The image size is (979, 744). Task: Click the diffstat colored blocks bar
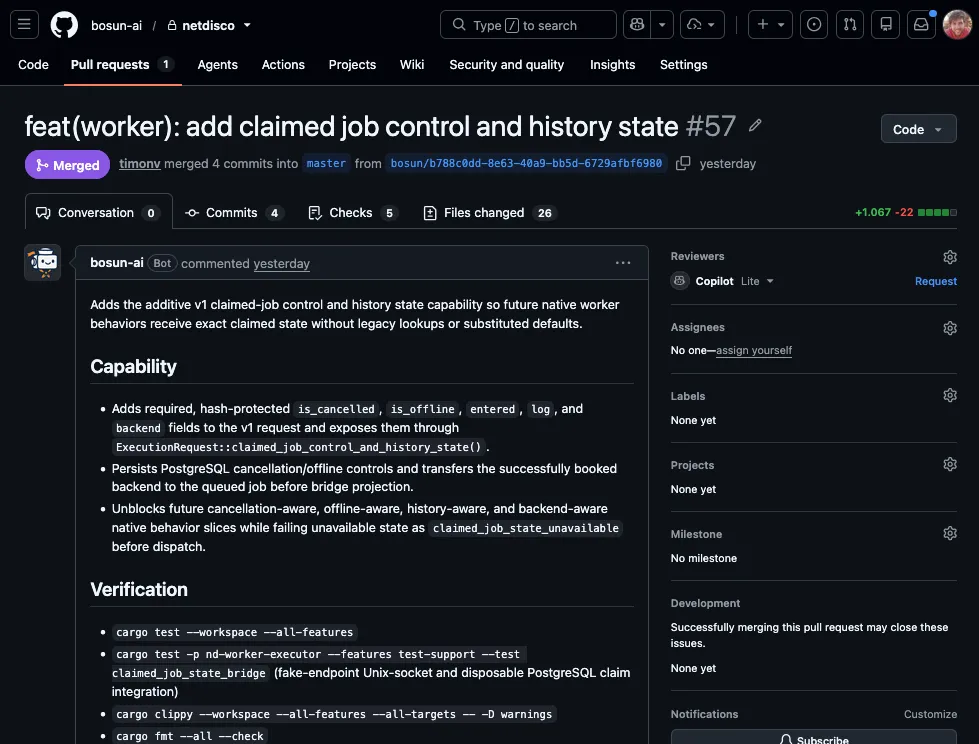[x=937, y=213]
